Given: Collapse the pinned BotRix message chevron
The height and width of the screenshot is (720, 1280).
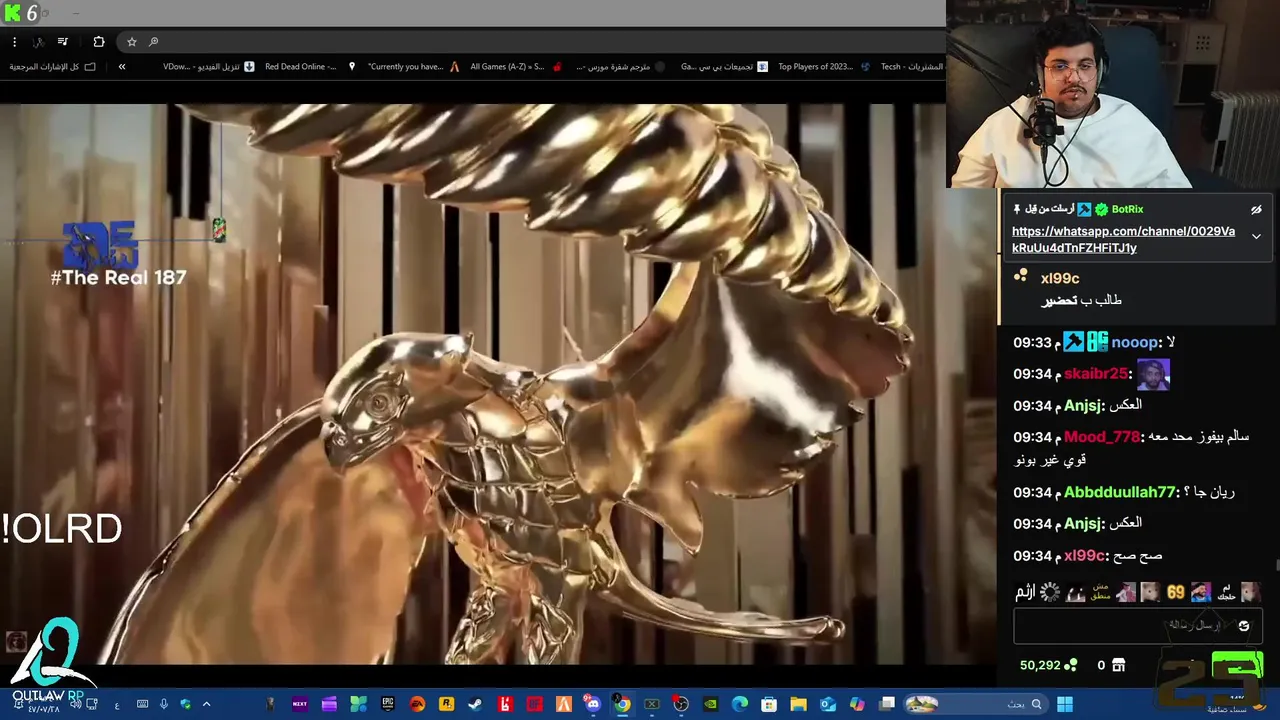Looking at the screenshot, I should click(x=1256, y=237).
